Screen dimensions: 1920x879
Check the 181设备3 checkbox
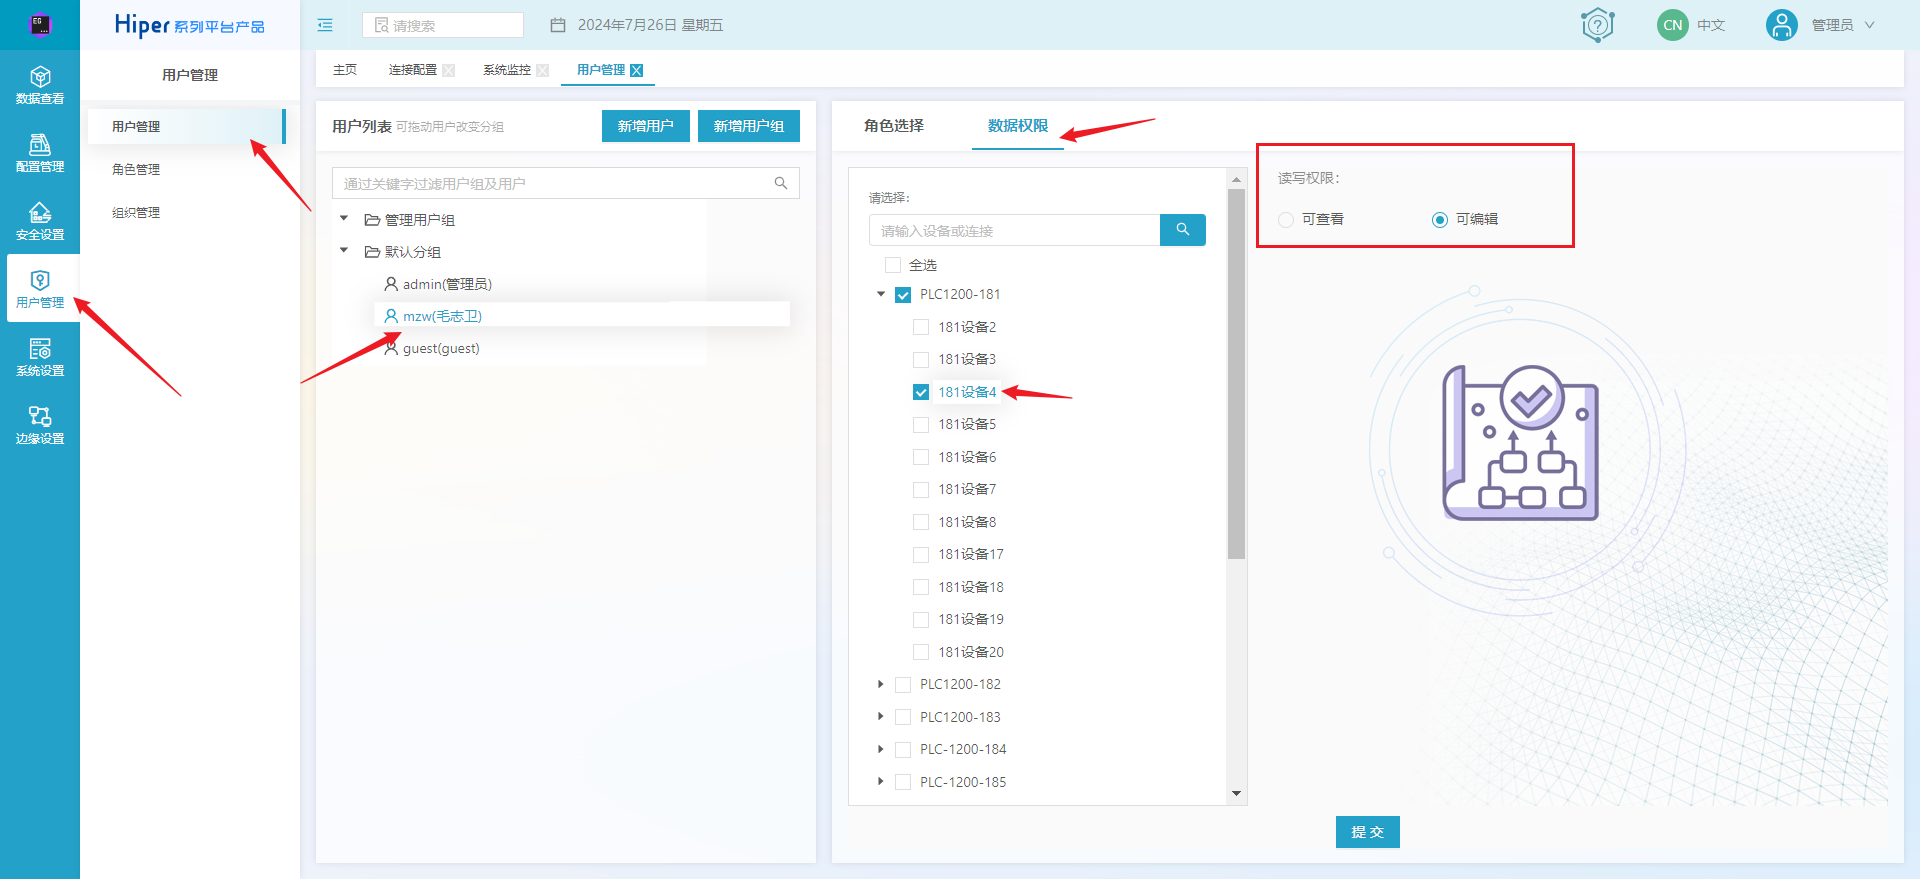[x=921, y=359]
